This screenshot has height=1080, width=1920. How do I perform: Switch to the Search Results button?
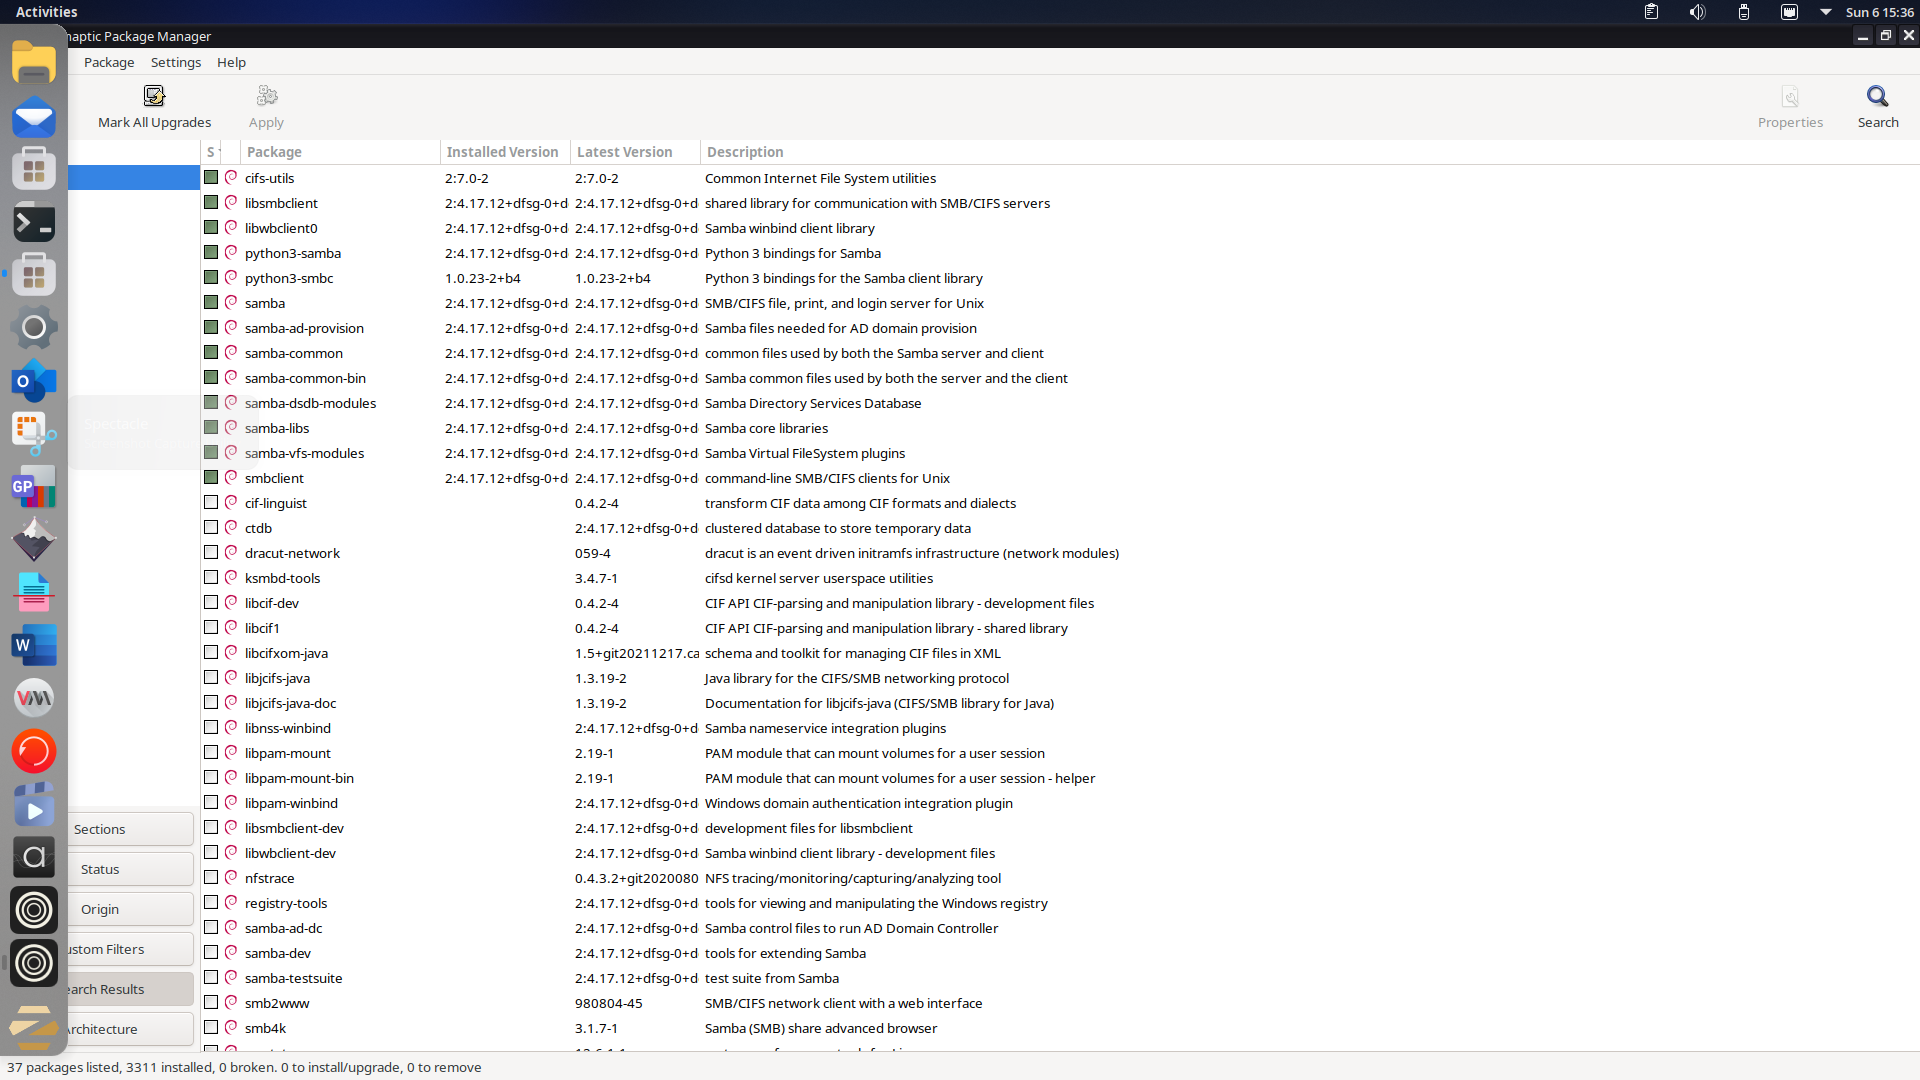coord(131,989)
